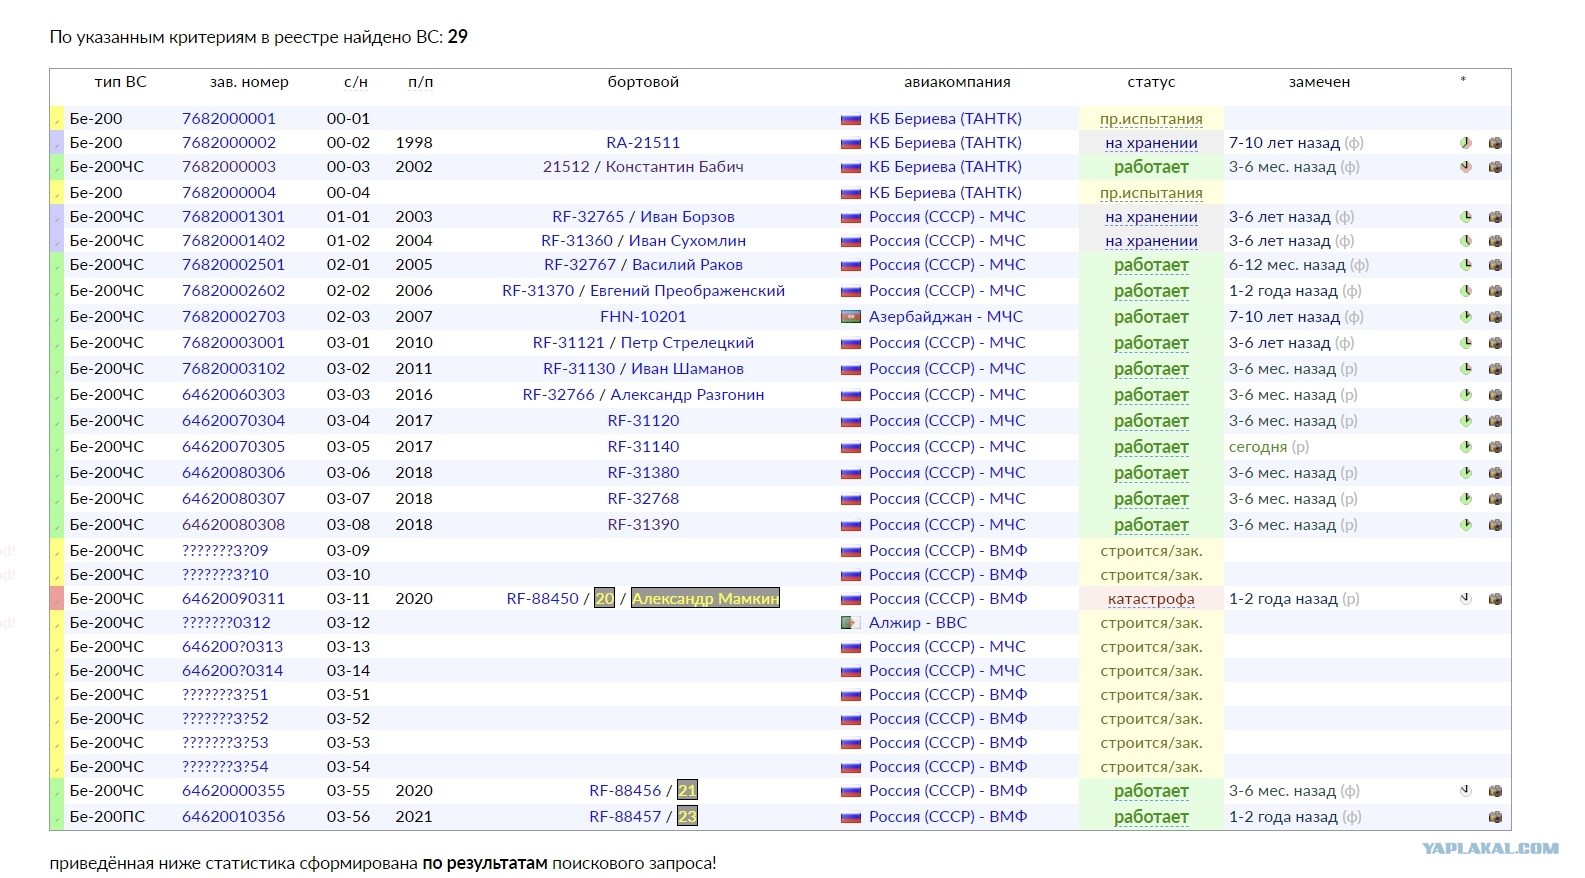Click clock icon for RF-88456 row
The image size is (1585, 878).
coord(1465,791)
